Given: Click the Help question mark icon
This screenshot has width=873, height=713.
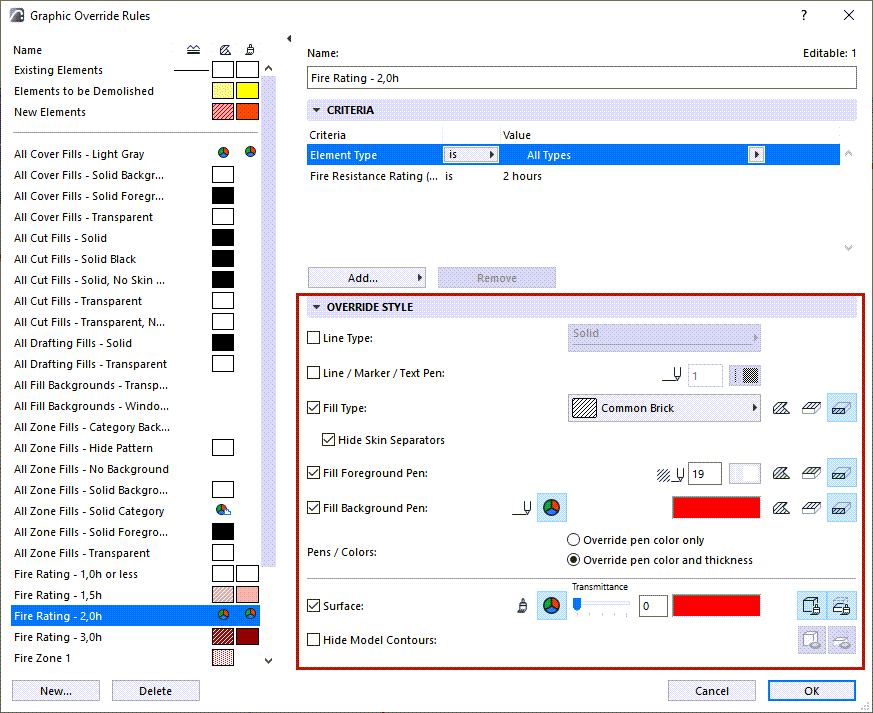Looking at the screenshot, I should tap(803, 15).
